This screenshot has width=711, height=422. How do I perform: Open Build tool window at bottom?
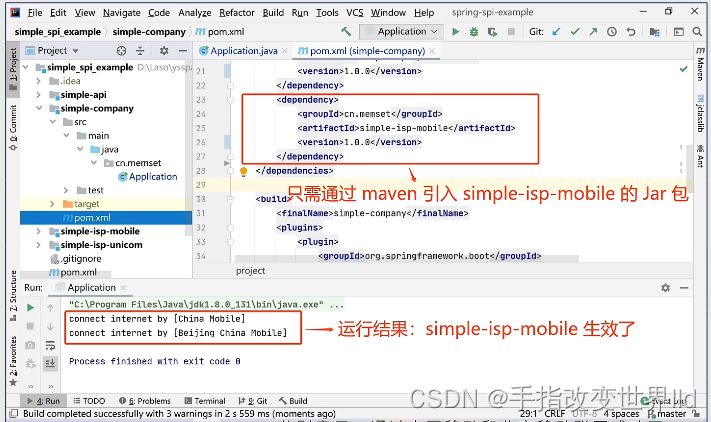coord(293,401)
